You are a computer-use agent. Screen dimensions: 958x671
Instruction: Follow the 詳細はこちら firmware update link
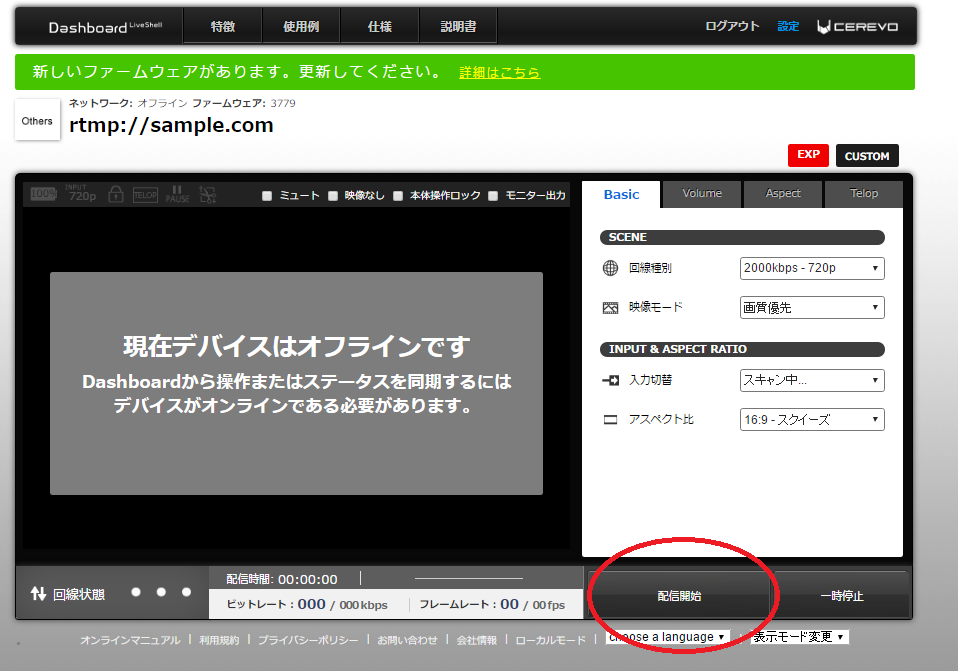[499, 72]
